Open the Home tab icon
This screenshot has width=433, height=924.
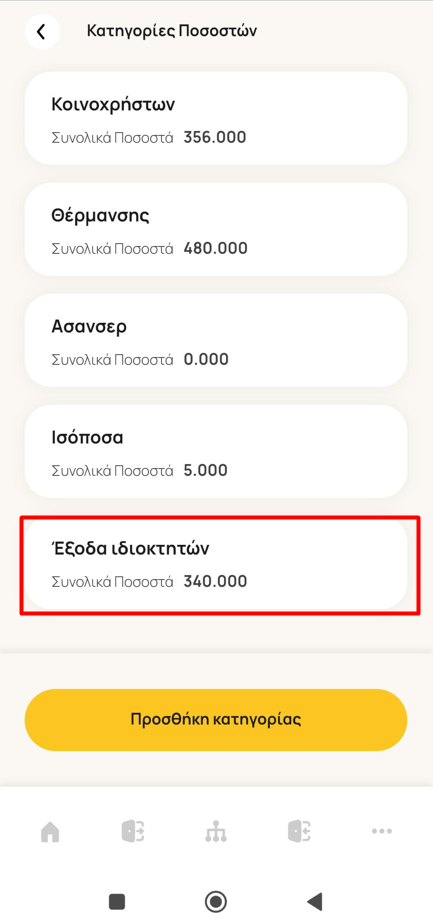50,831
